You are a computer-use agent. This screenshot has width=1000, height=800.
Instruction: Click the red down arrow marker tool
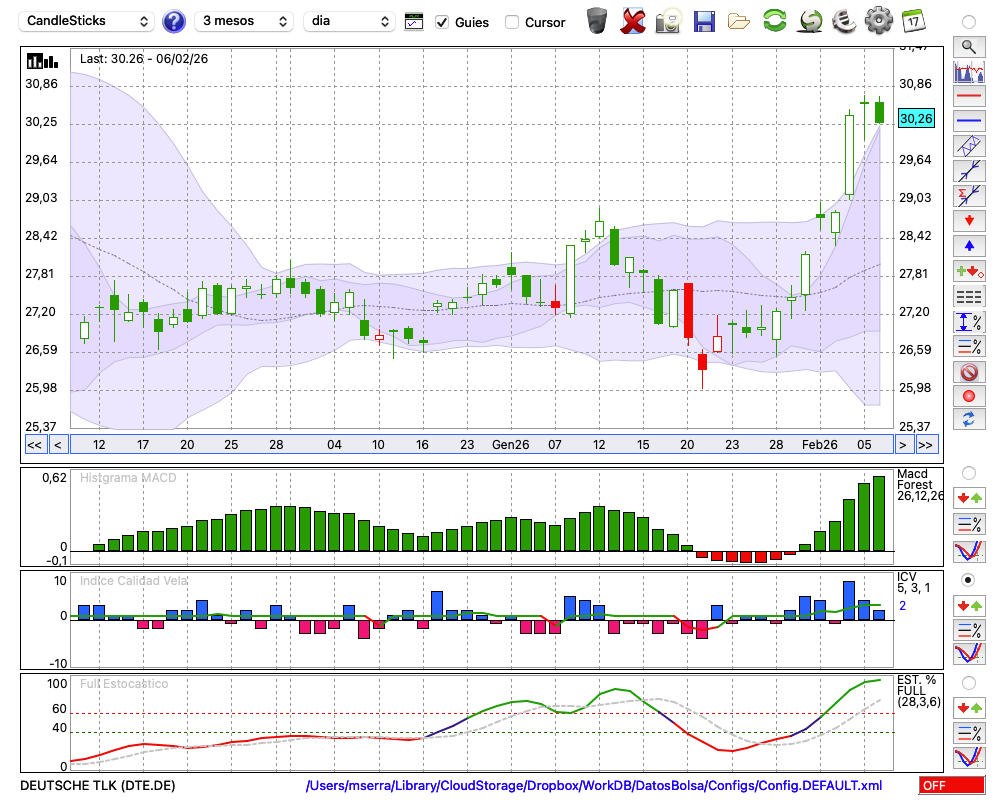pos(969,221)
